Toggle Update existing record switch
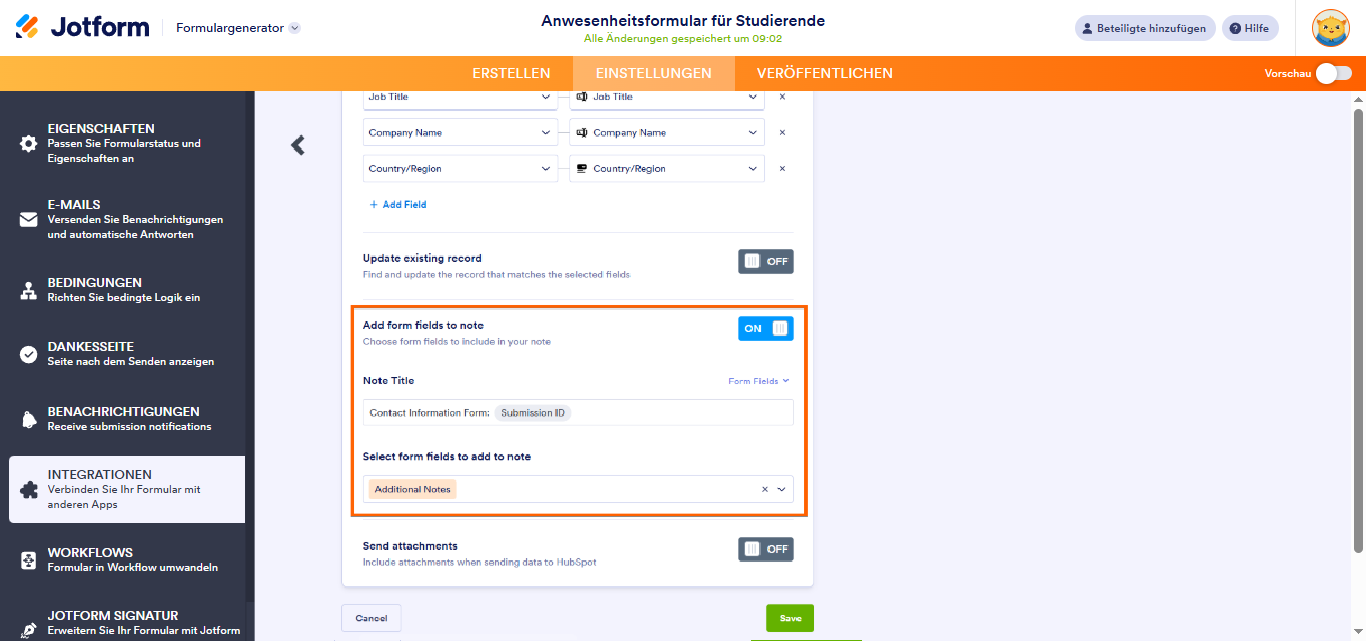Image resolution: width=1366 pixels, height=641 pixels. coord(766,261)
